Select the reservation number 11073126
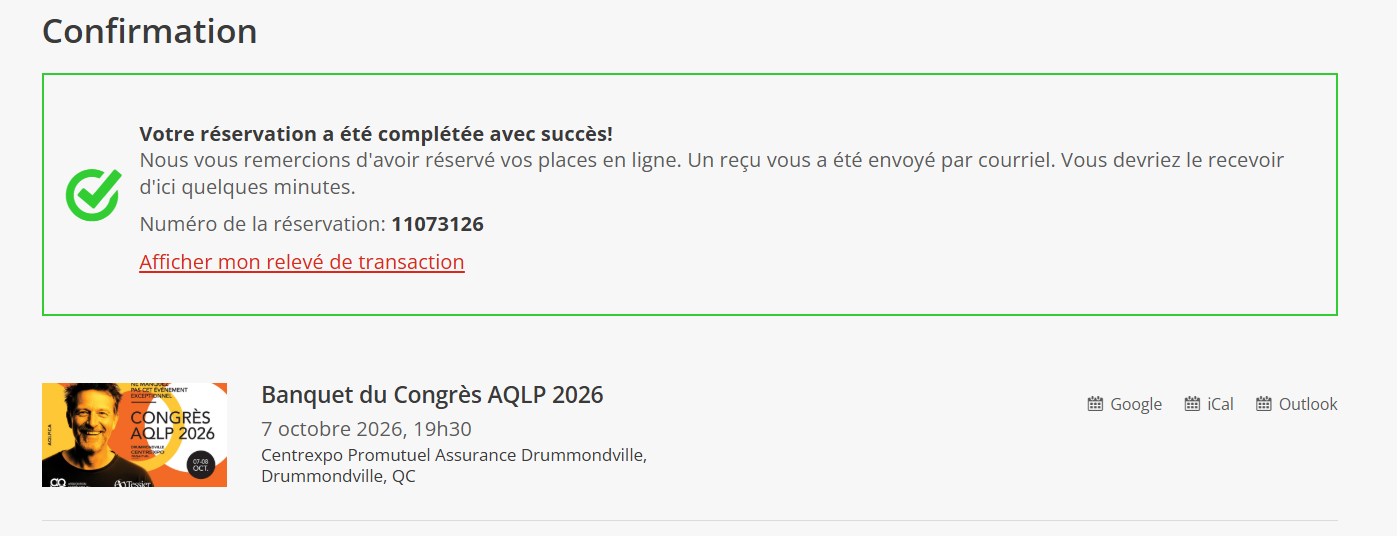 tap(437, 224)
